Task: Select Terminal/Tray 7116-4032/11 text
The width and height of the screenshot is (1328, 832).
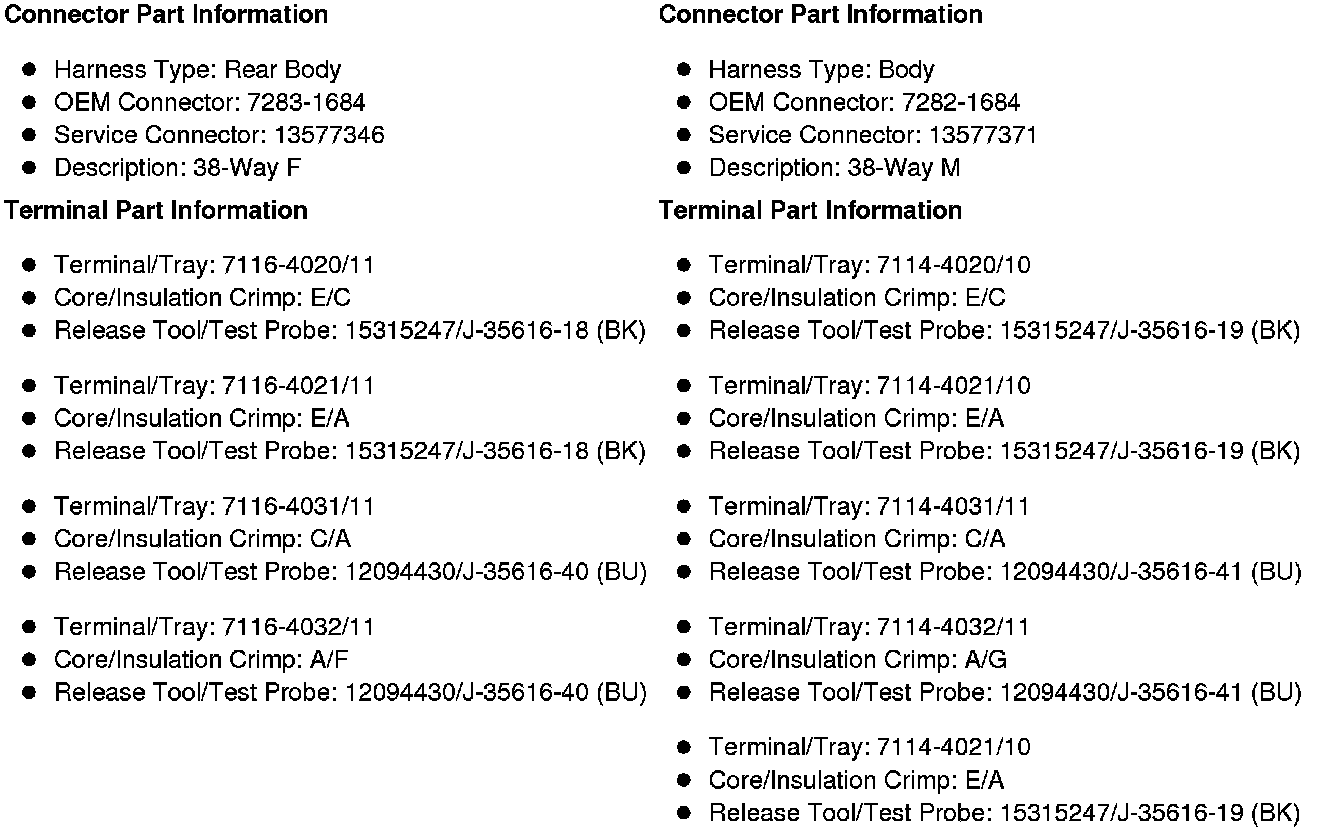Action: (214, 627)
